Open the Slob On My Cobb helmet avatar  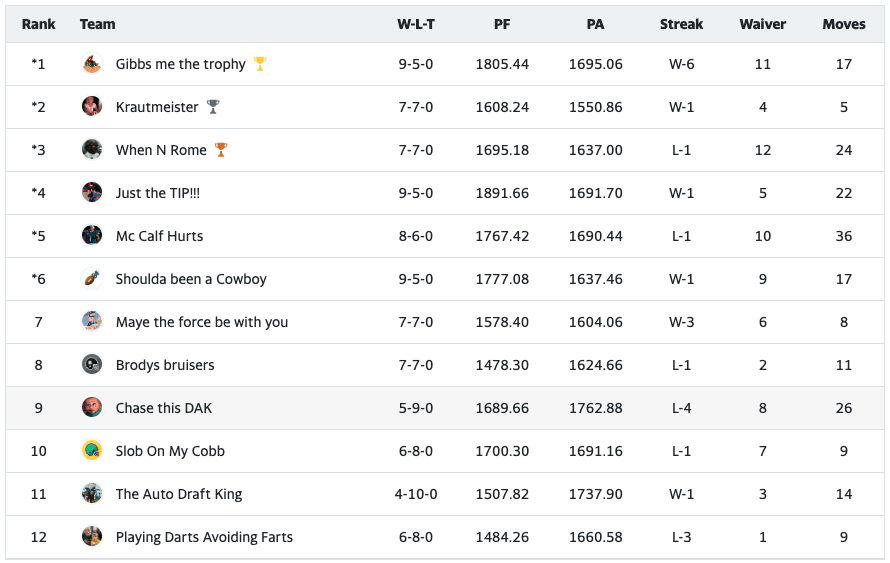click(92, 451)
